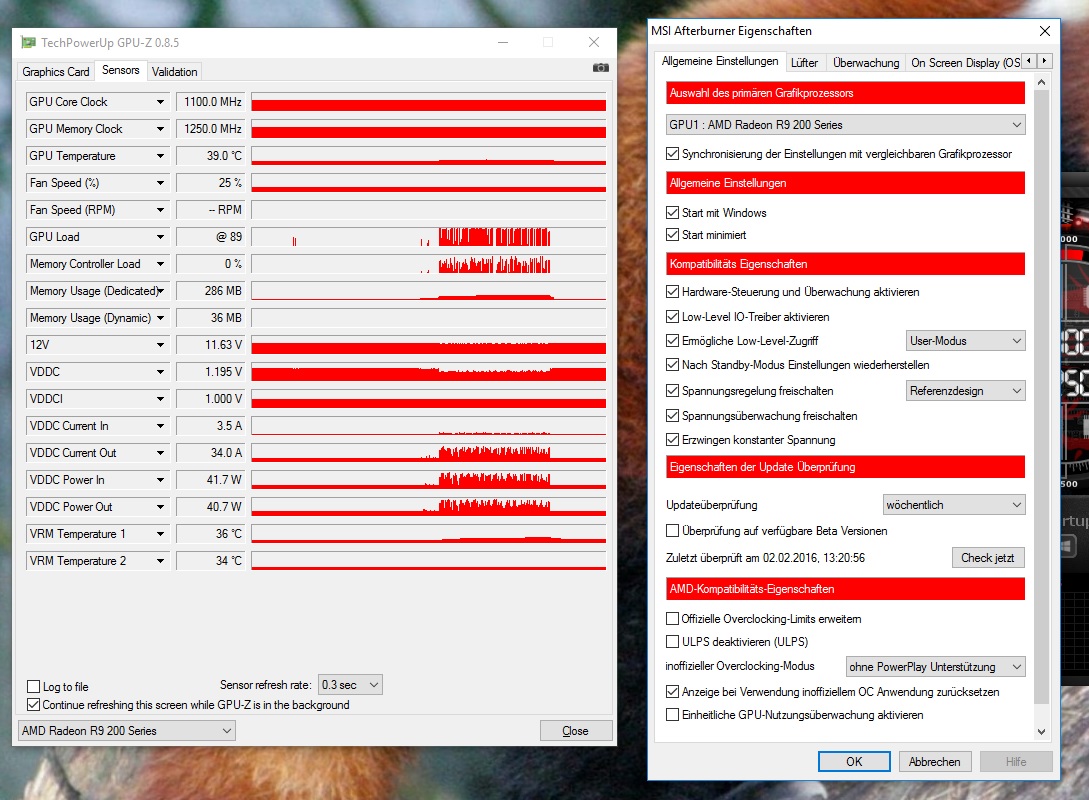
Task: Click the VDDC Power In graph
Action: (x=429, y=480)
